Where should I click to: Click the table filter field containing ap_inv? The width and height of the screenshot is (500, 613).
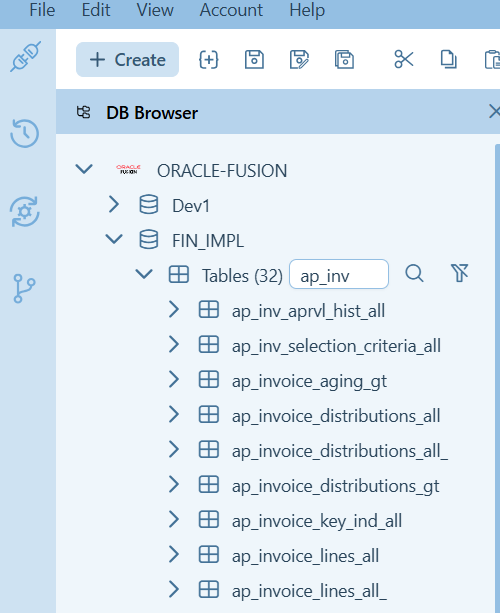click(x=339, y=274)
